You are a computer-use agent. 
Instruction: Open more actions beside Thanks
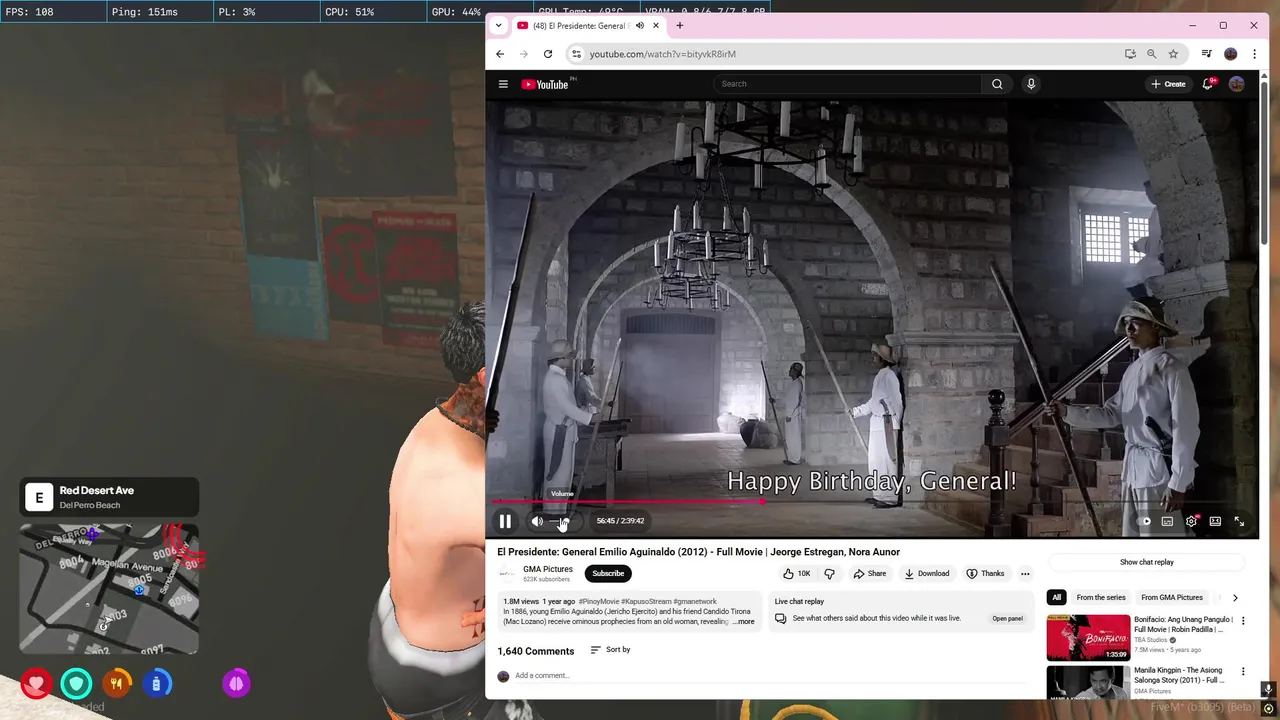pos(1025,573)
